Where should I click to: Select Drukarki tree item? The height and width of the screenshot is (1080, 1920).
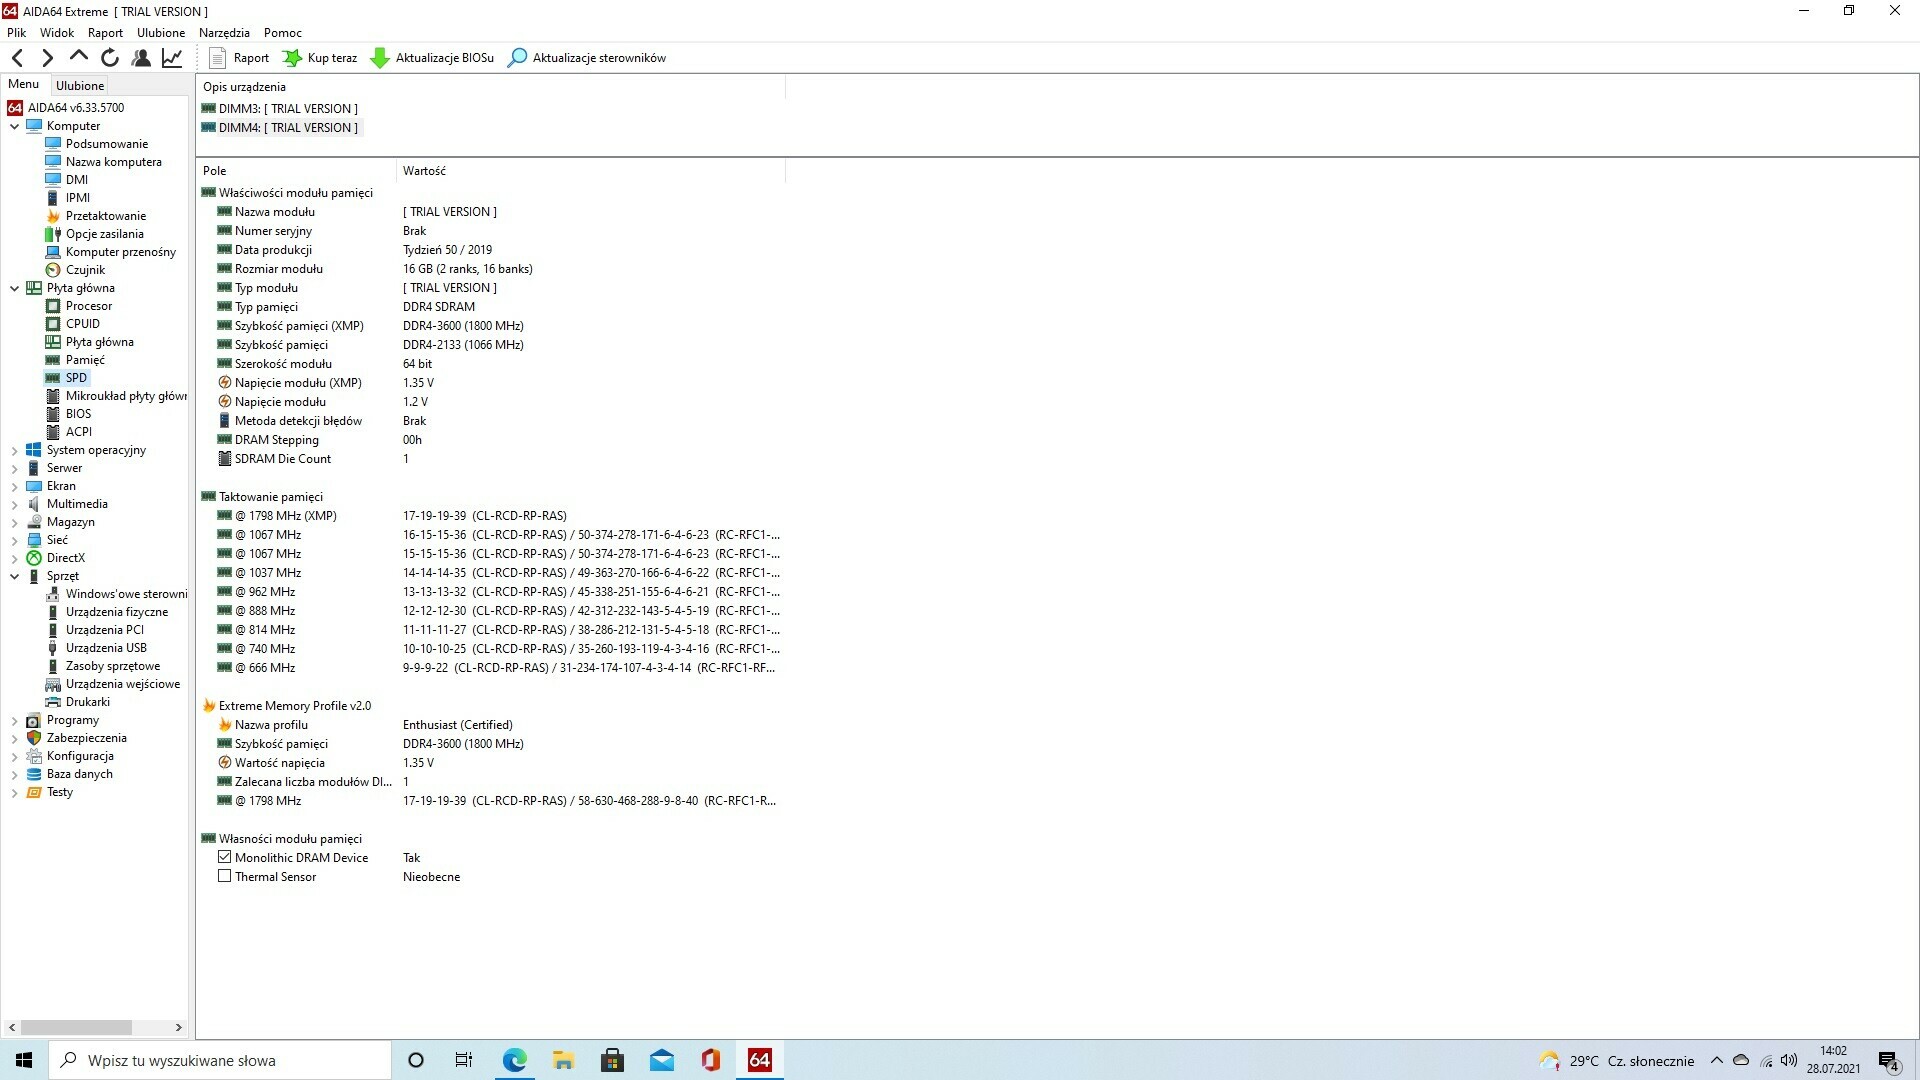[87, 702]
